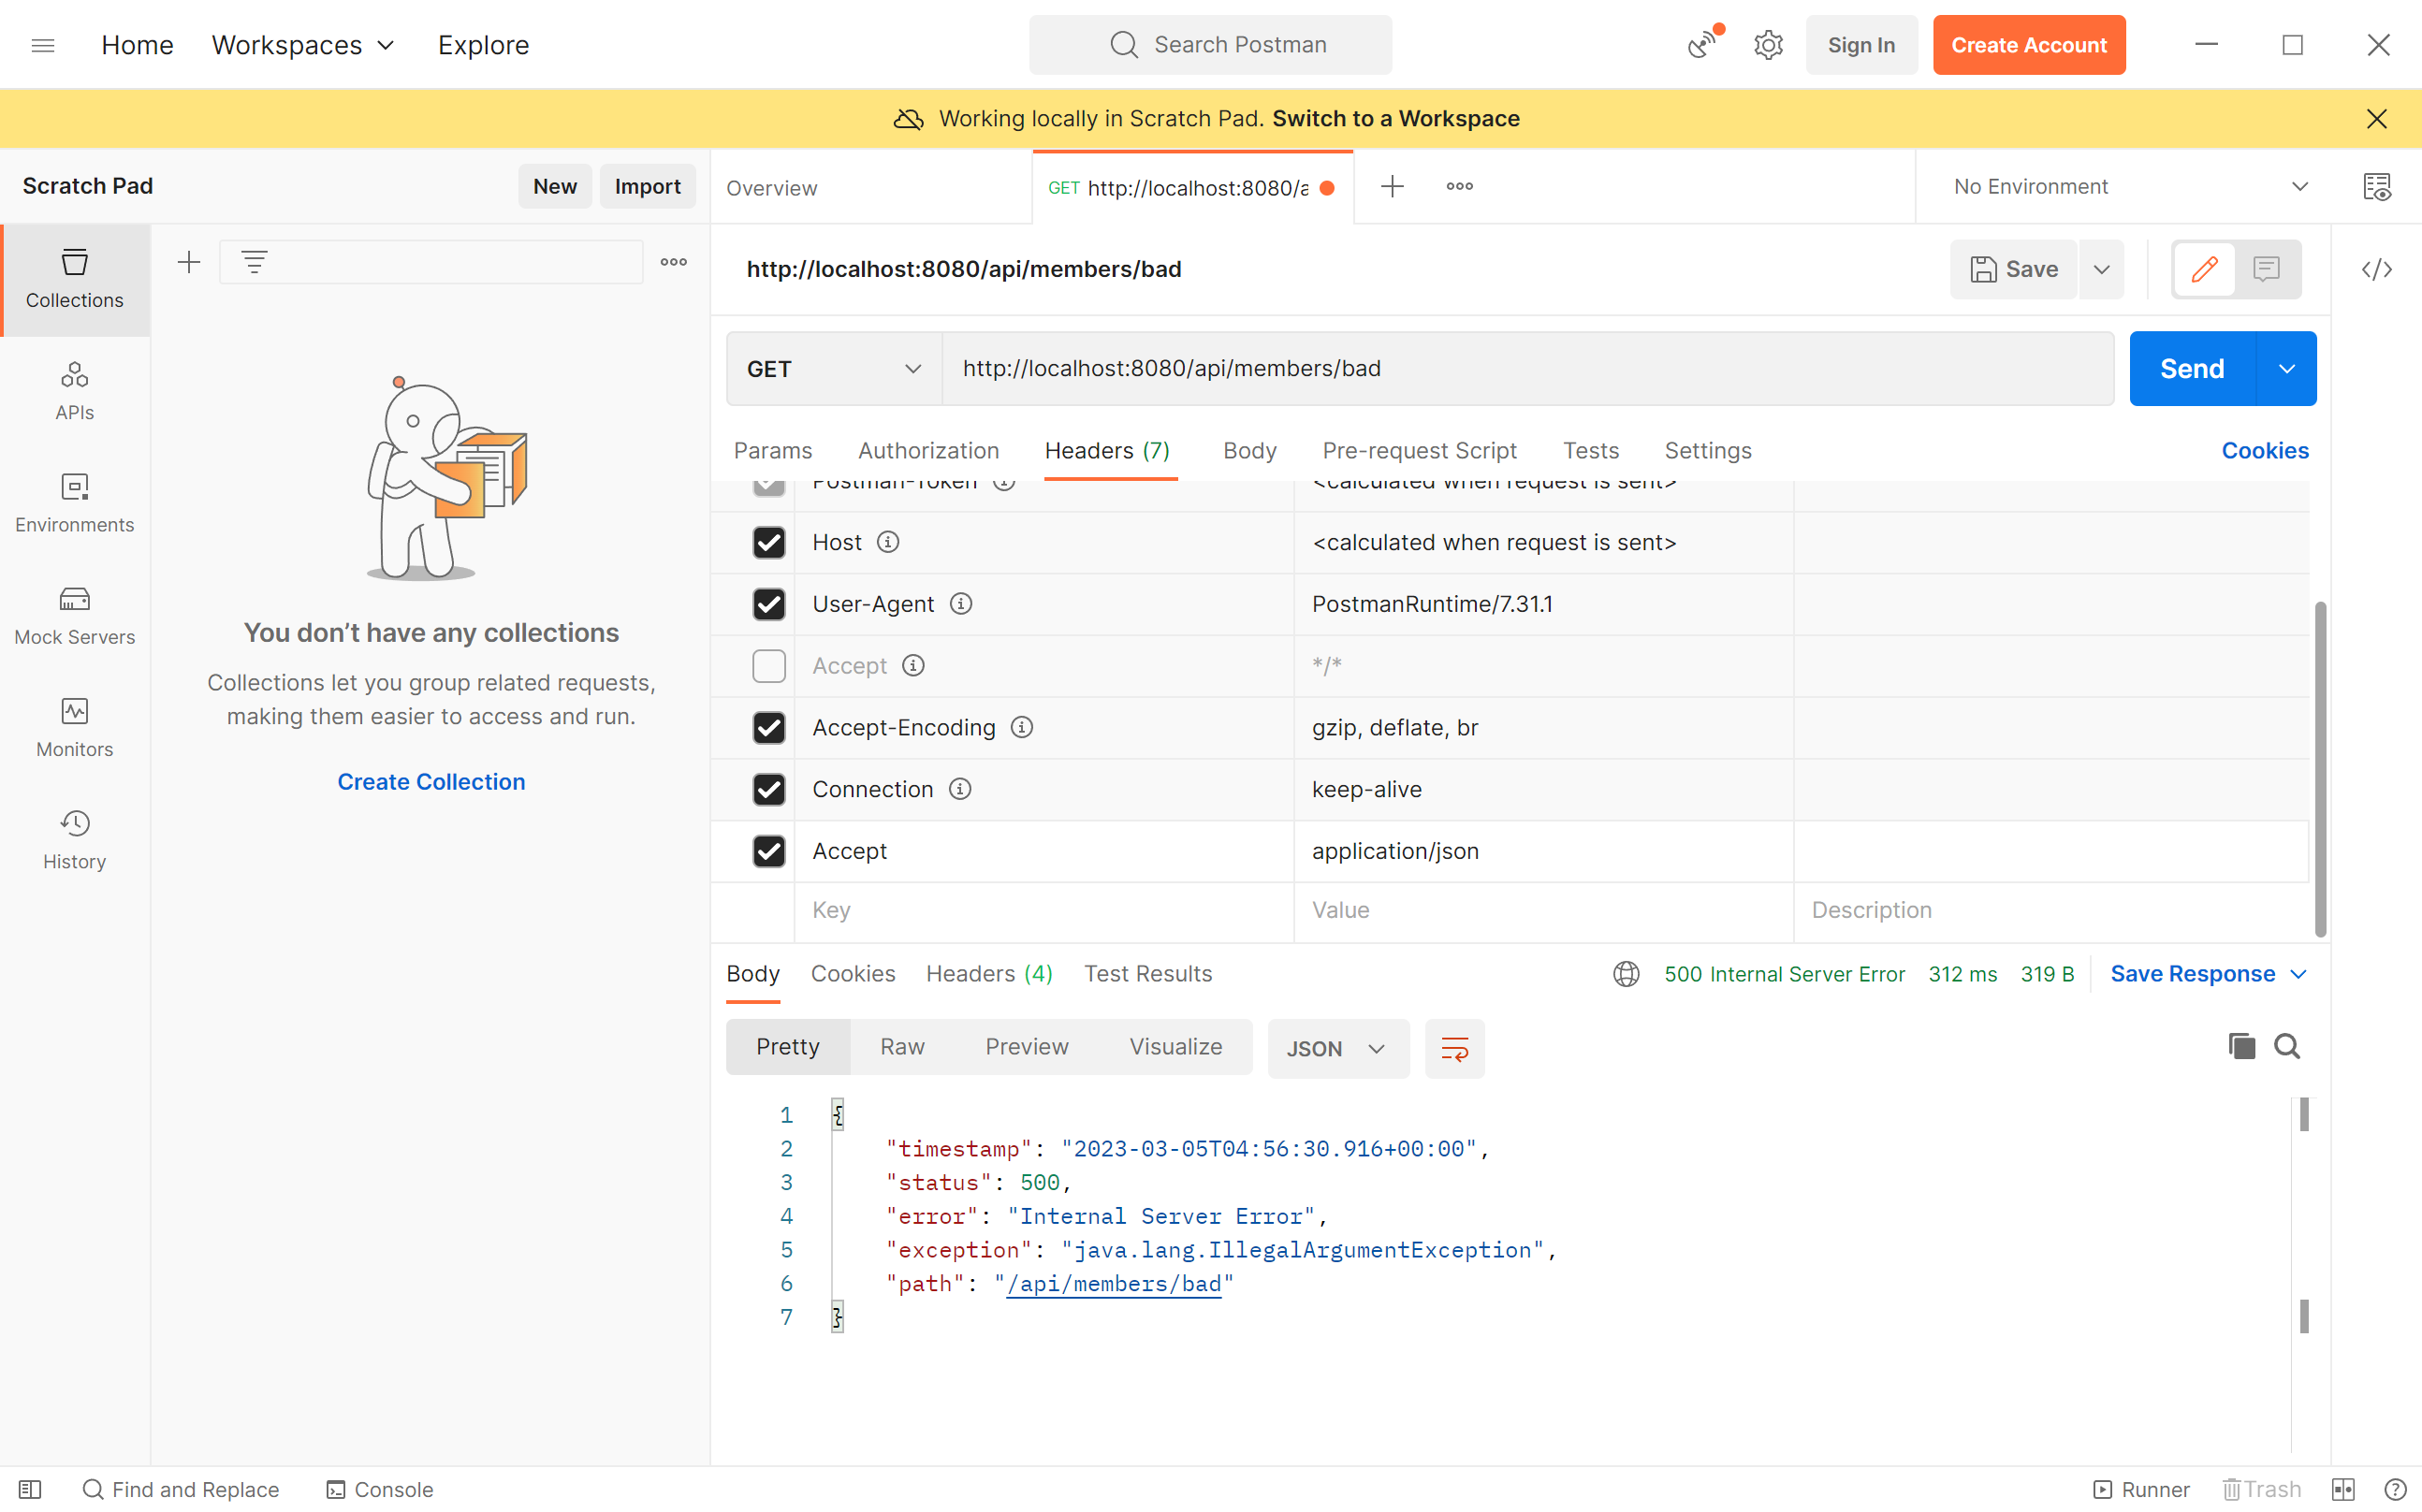Toggle the Postman-Token header checkbox
Screen dimensions: 2422x1512
[769, 487]
